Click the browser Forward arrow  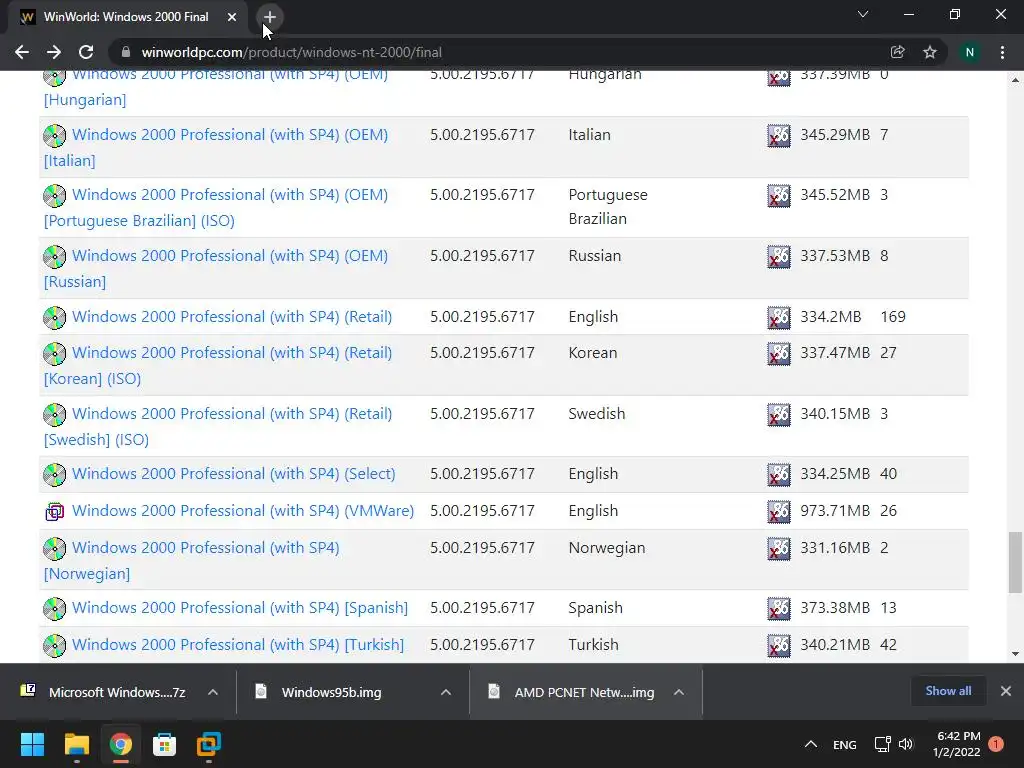(54, 52)
